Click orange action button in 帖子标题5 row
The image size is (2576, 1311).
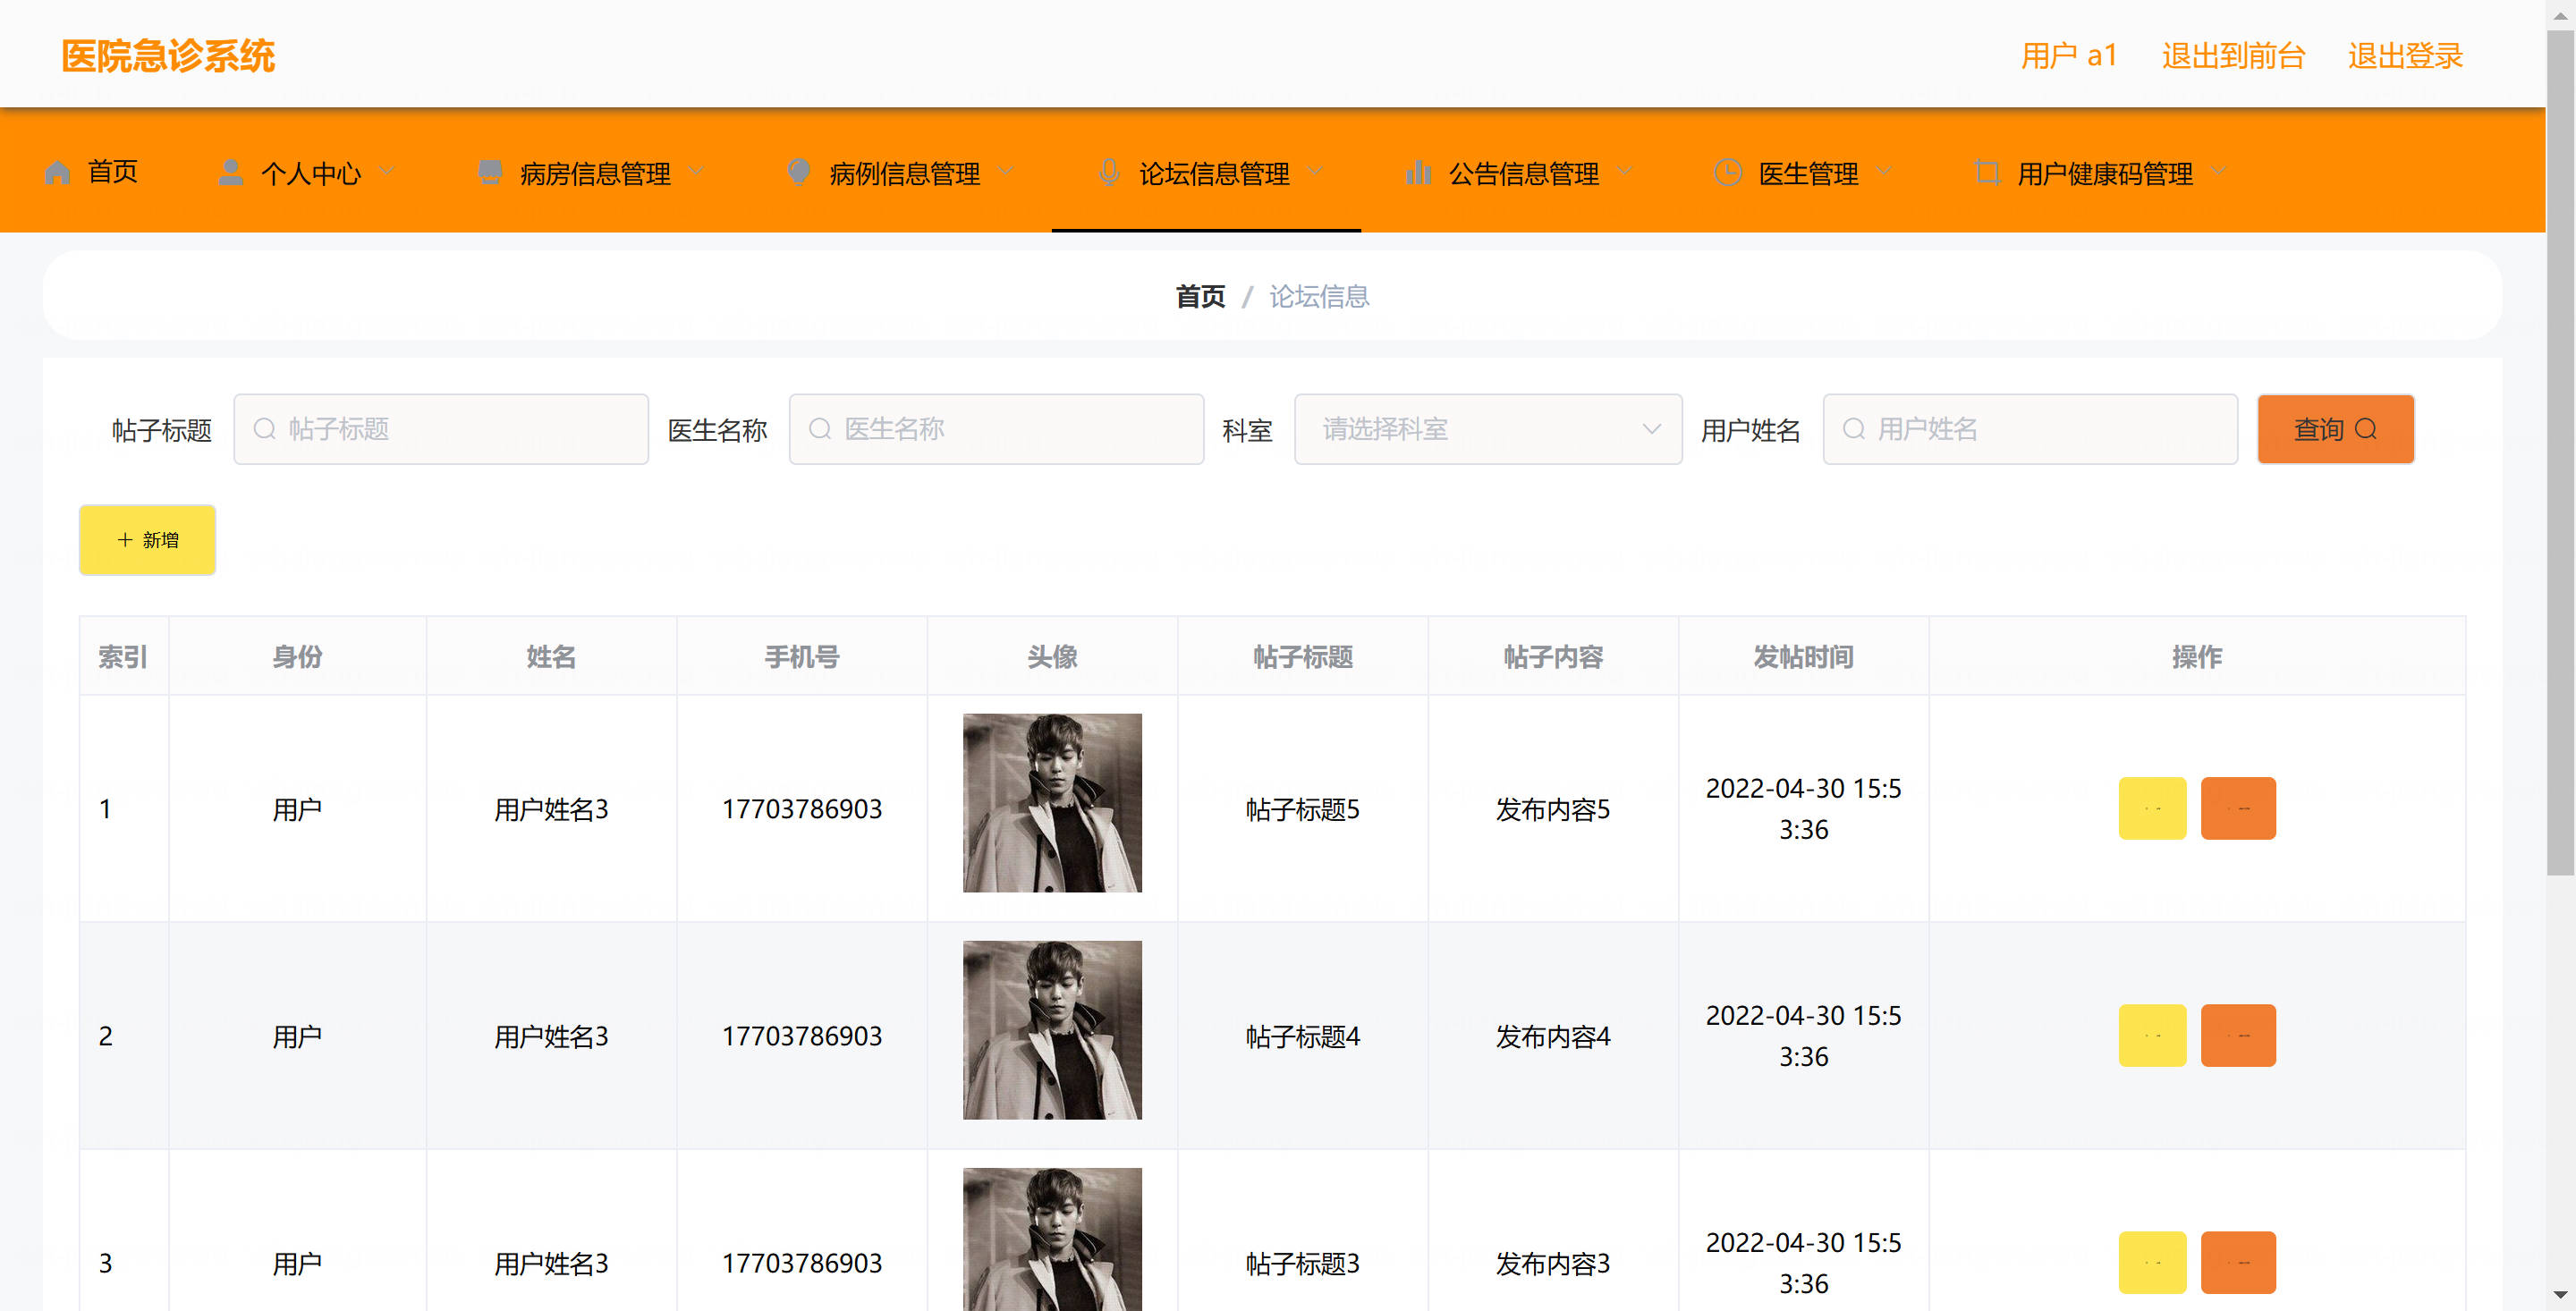click(x=2238, y=808)
